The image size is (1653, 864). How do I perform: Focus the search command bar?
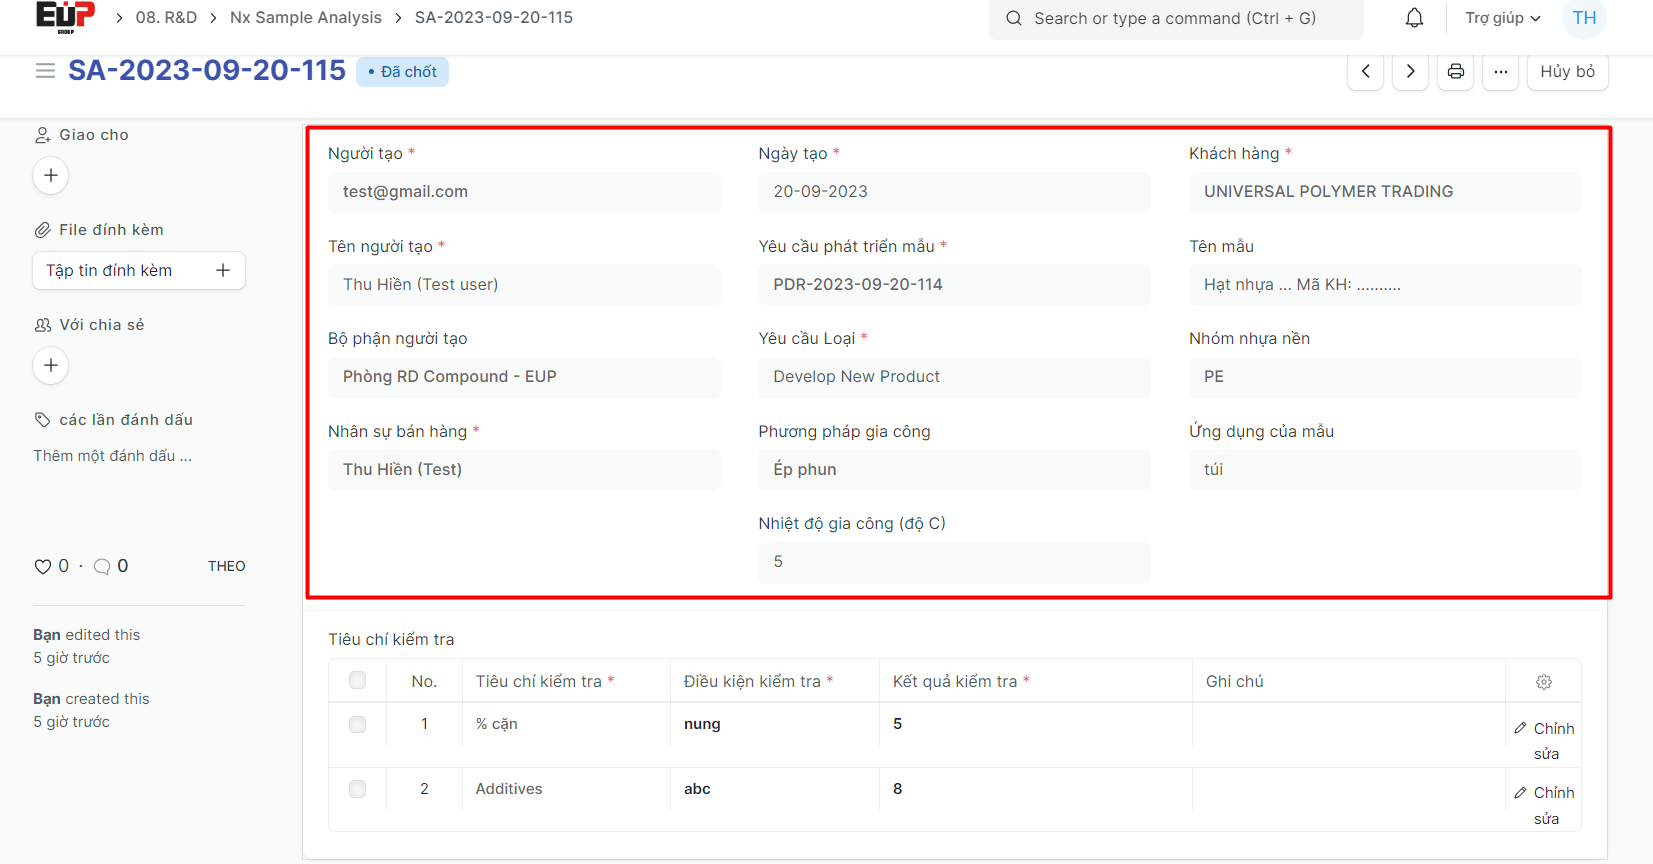click(1175, 19)
